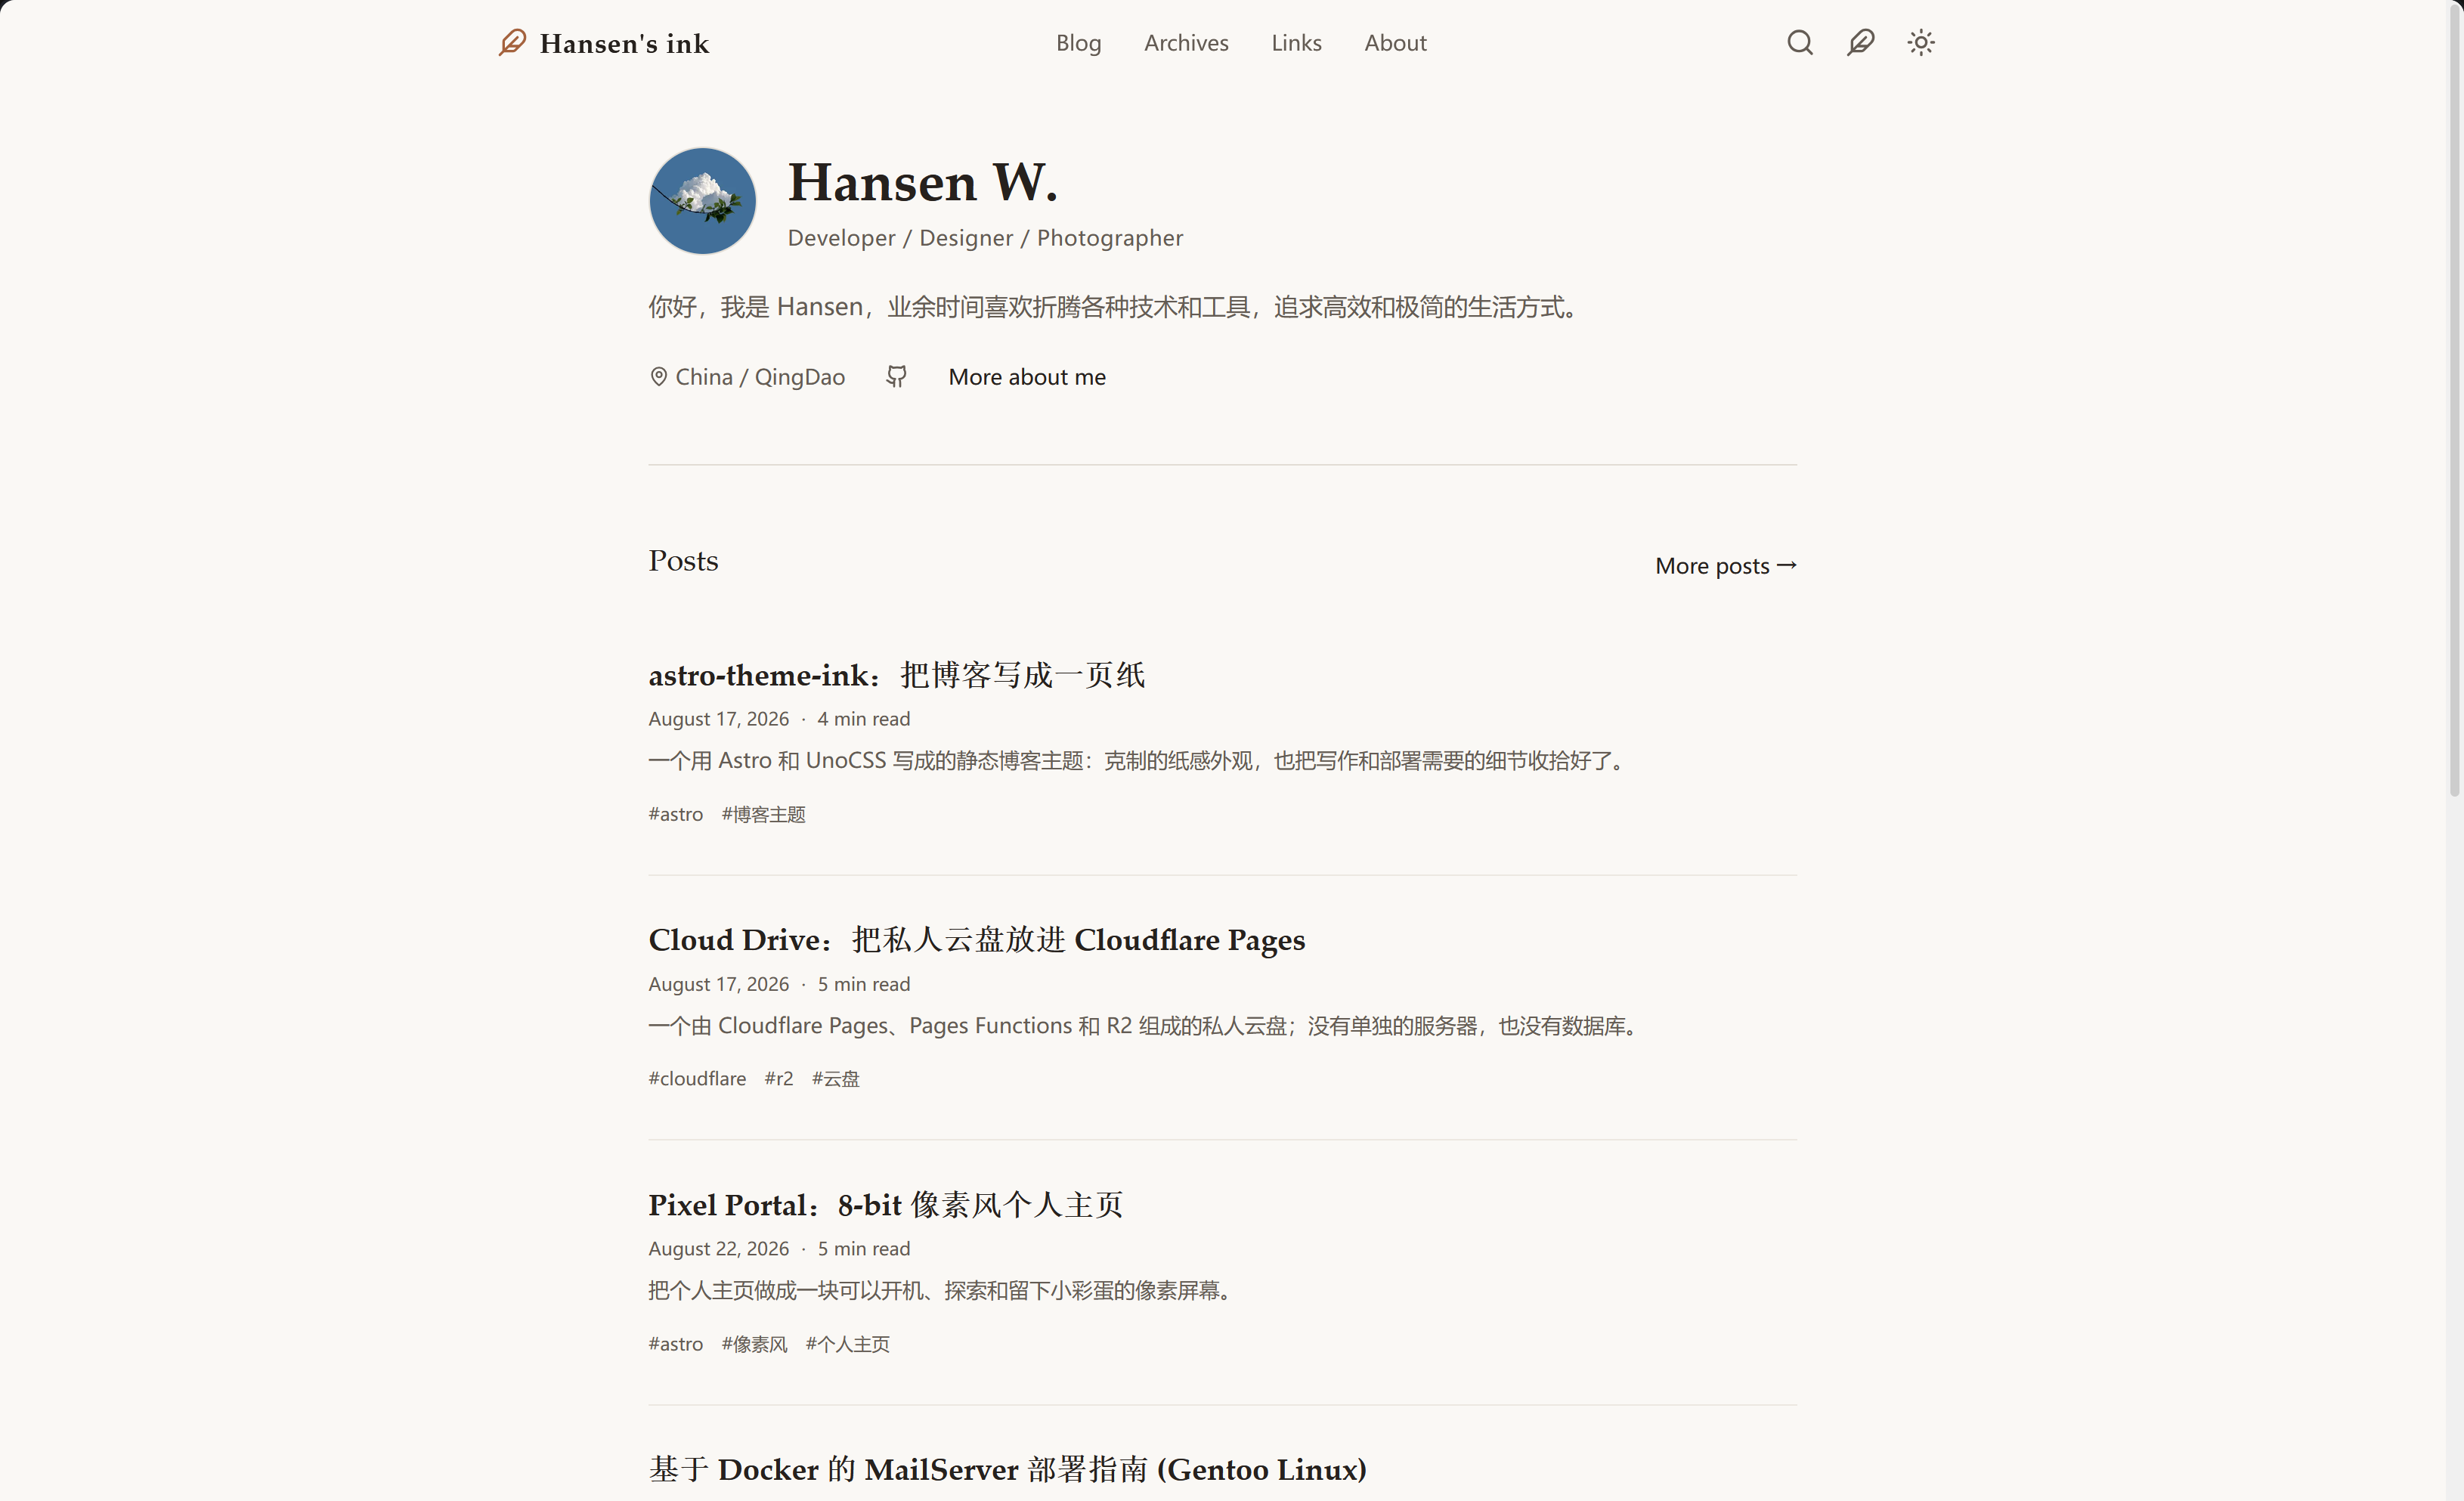The width and height of the screenshot is (2464, 1501).
Task: Click the August 22, 2026 date text
Action: click(x=719, y=1249)
